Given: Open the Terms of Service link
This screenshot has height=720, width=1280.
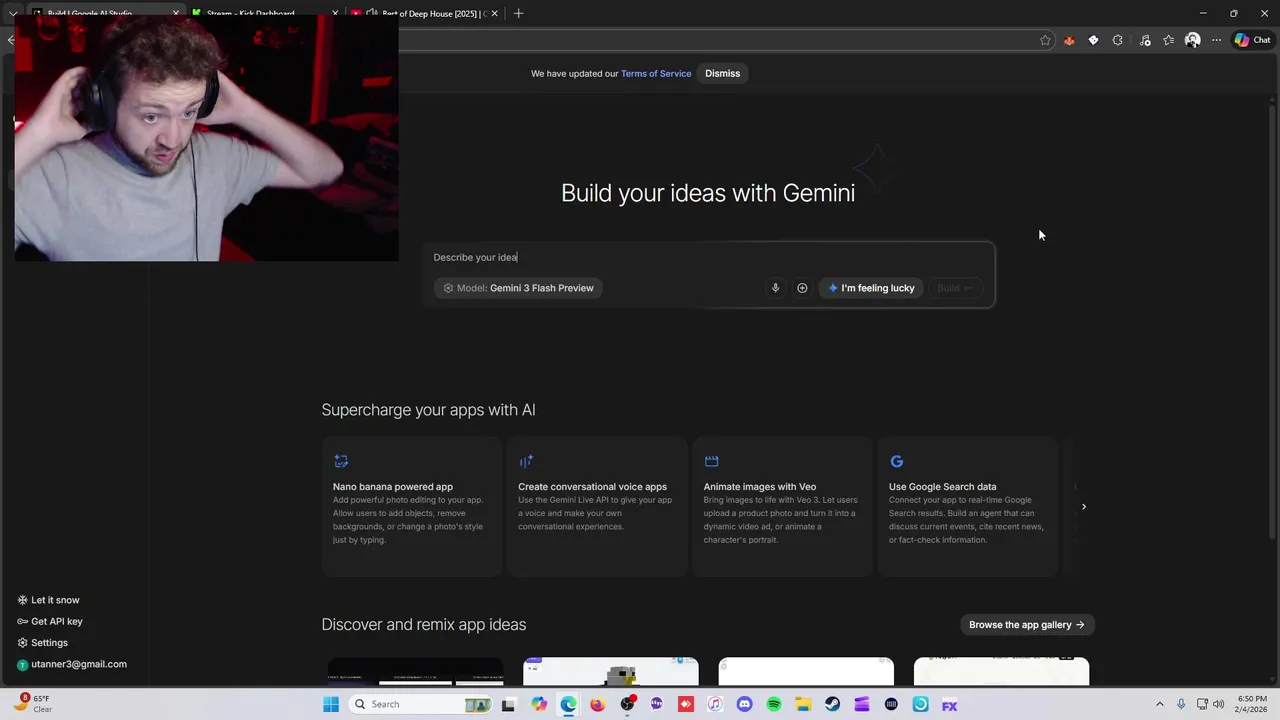Looking at the screenshot, I should (x=656, y=73).
